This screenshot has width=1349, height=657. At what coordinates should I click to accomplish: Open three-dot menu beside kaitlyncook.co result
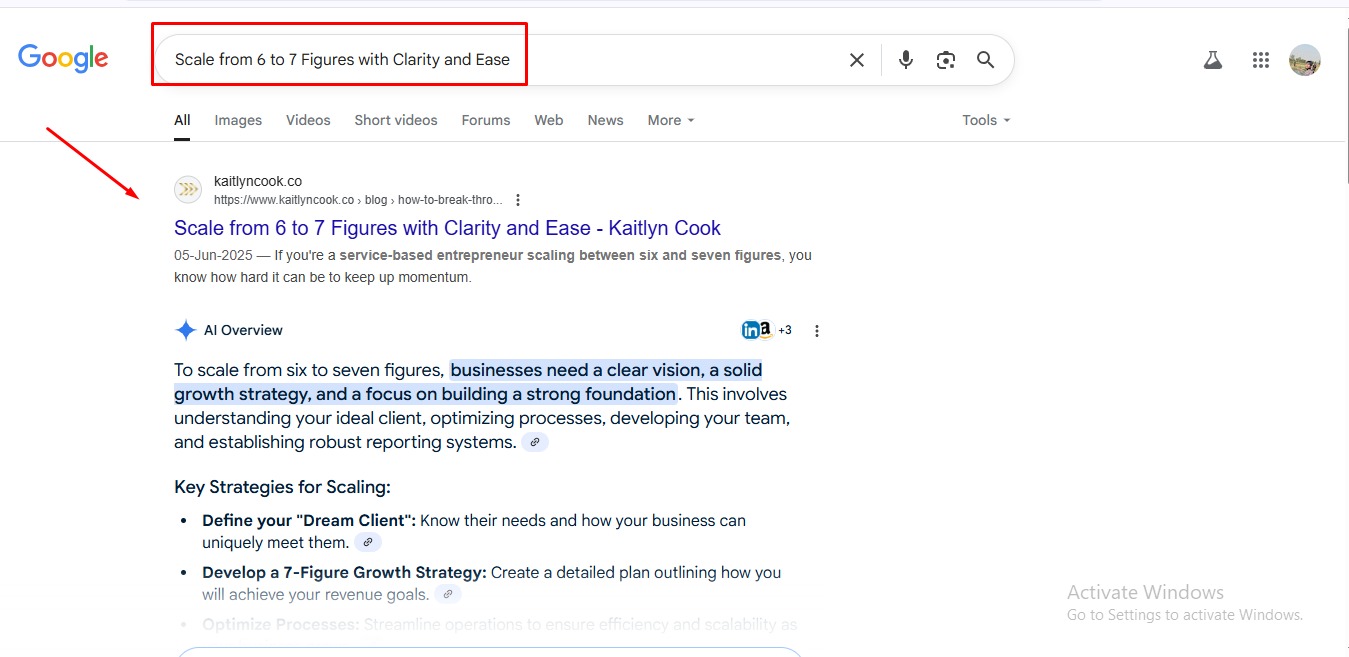click(x=518, y=200)
